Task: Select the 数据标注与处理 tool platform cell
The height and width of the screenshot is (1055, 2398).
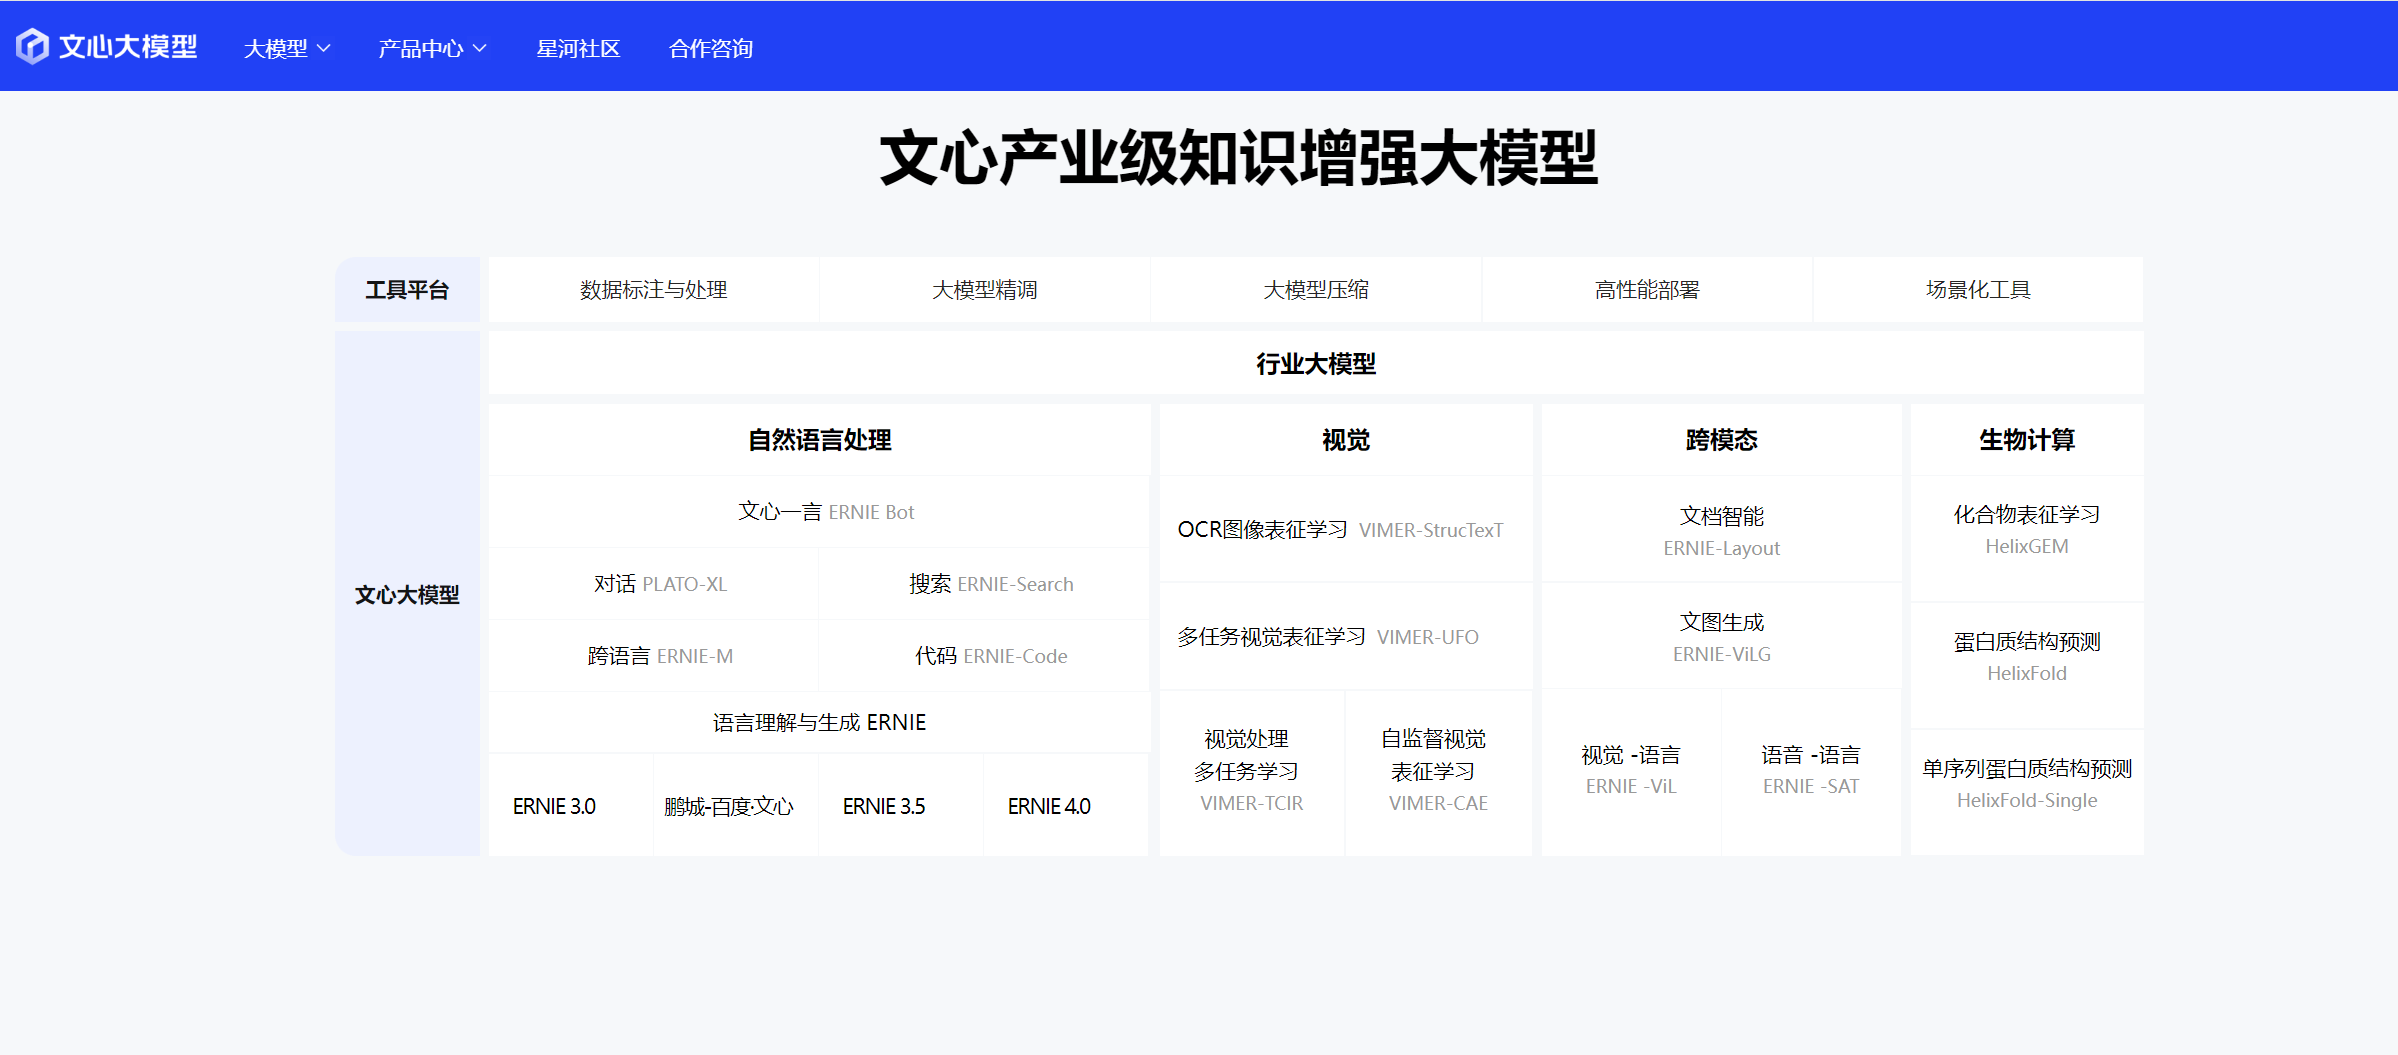Action: point(653,289)
